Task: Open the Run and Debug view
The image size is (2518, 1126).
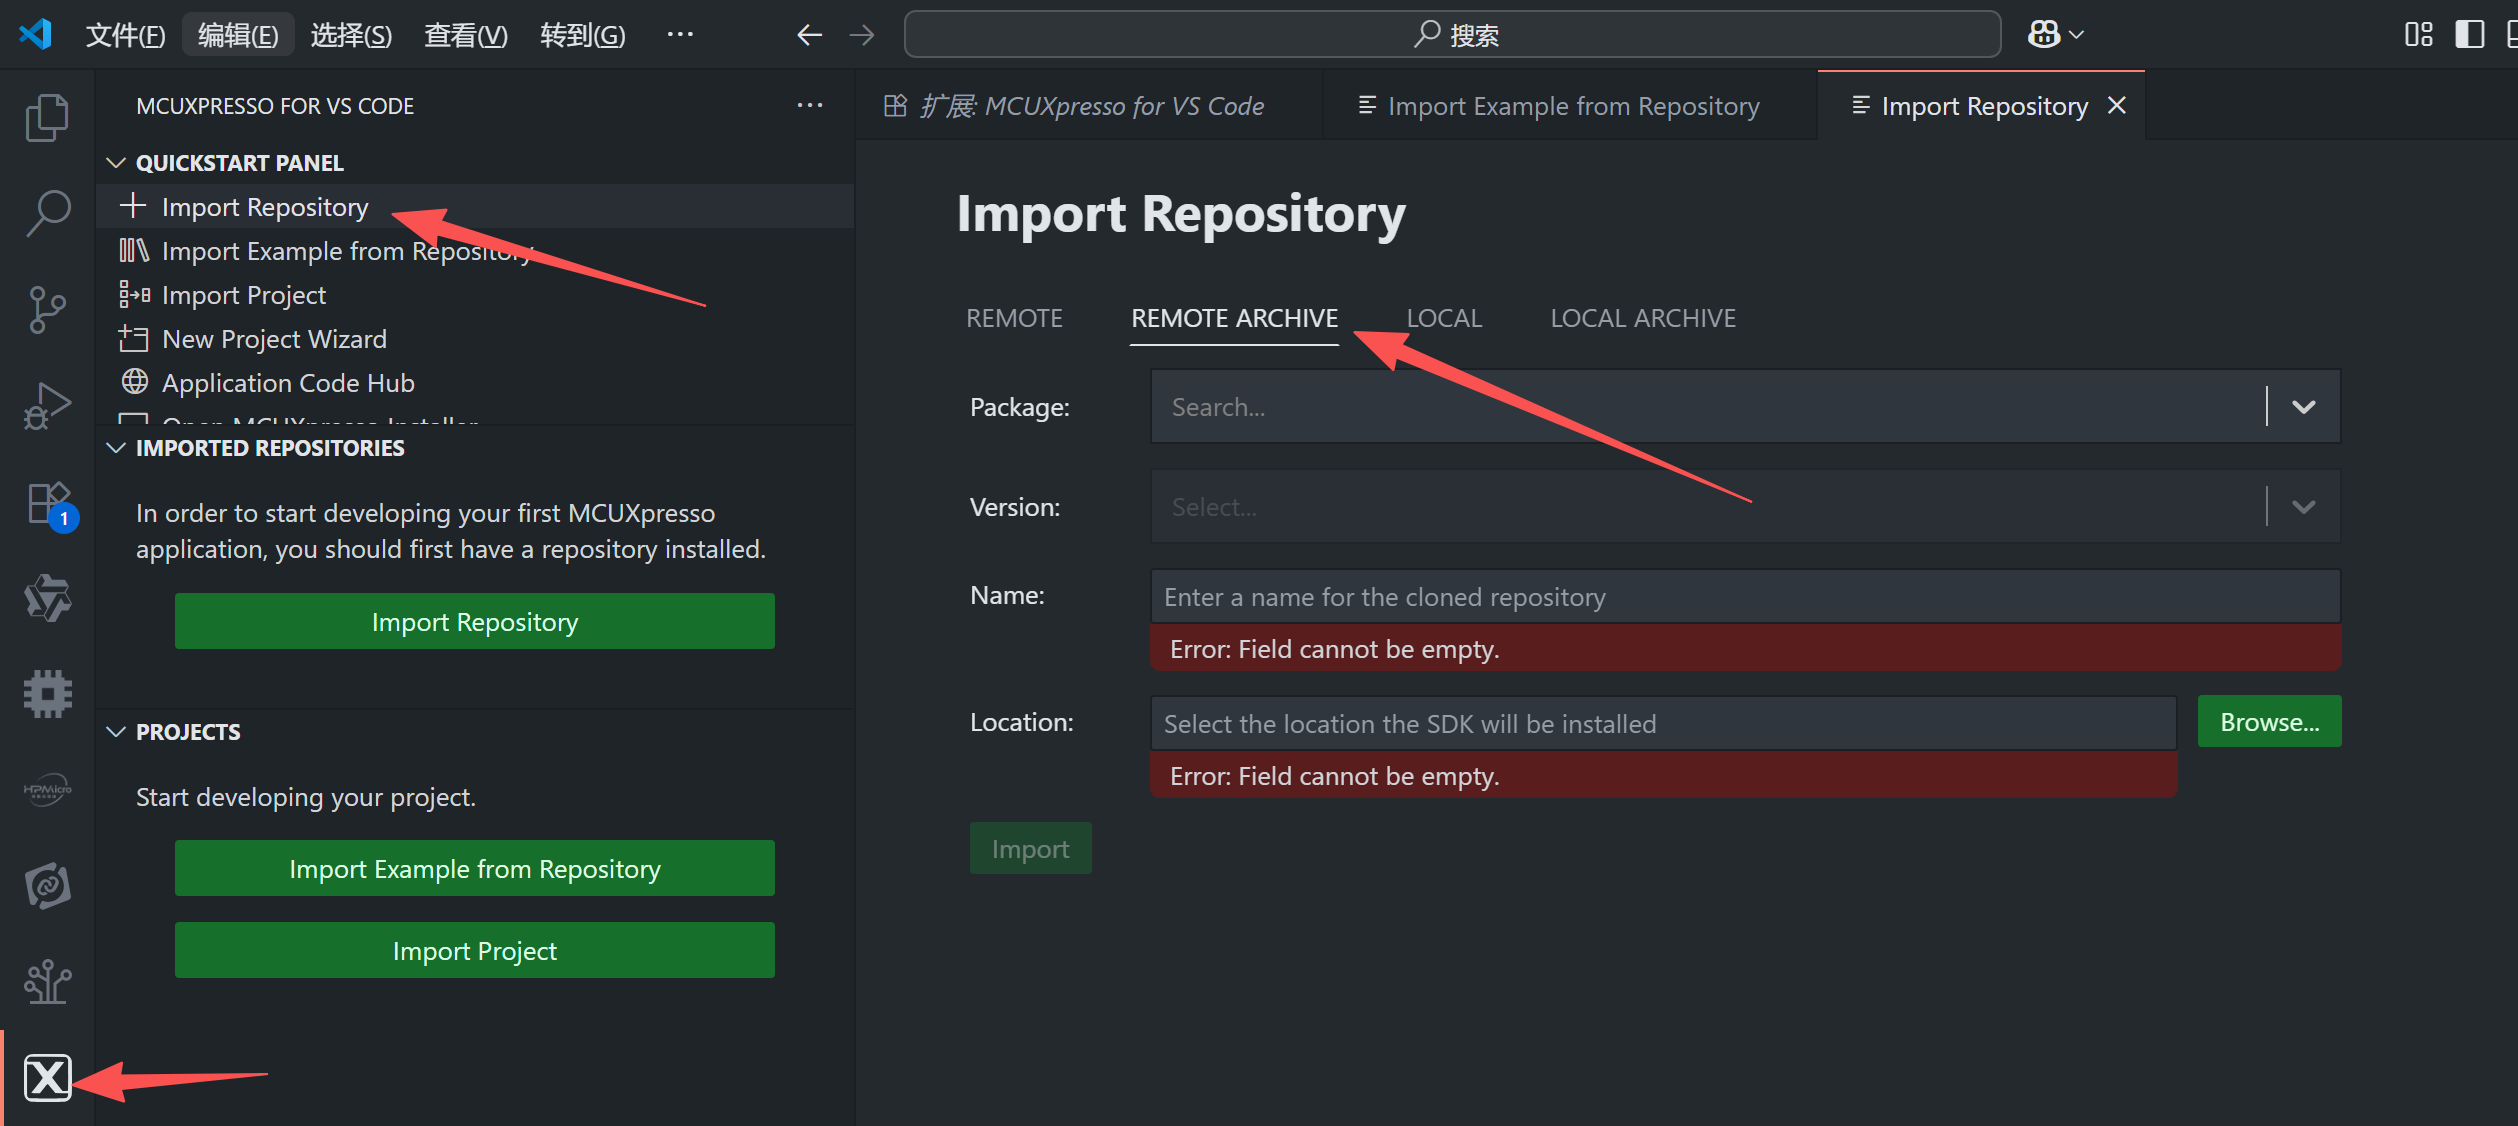Action: (47, 405)
